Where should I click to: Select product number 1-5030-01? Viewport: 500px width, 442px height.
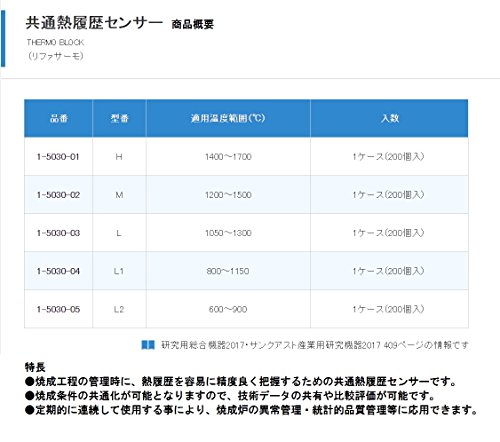[x=58, y=157]
